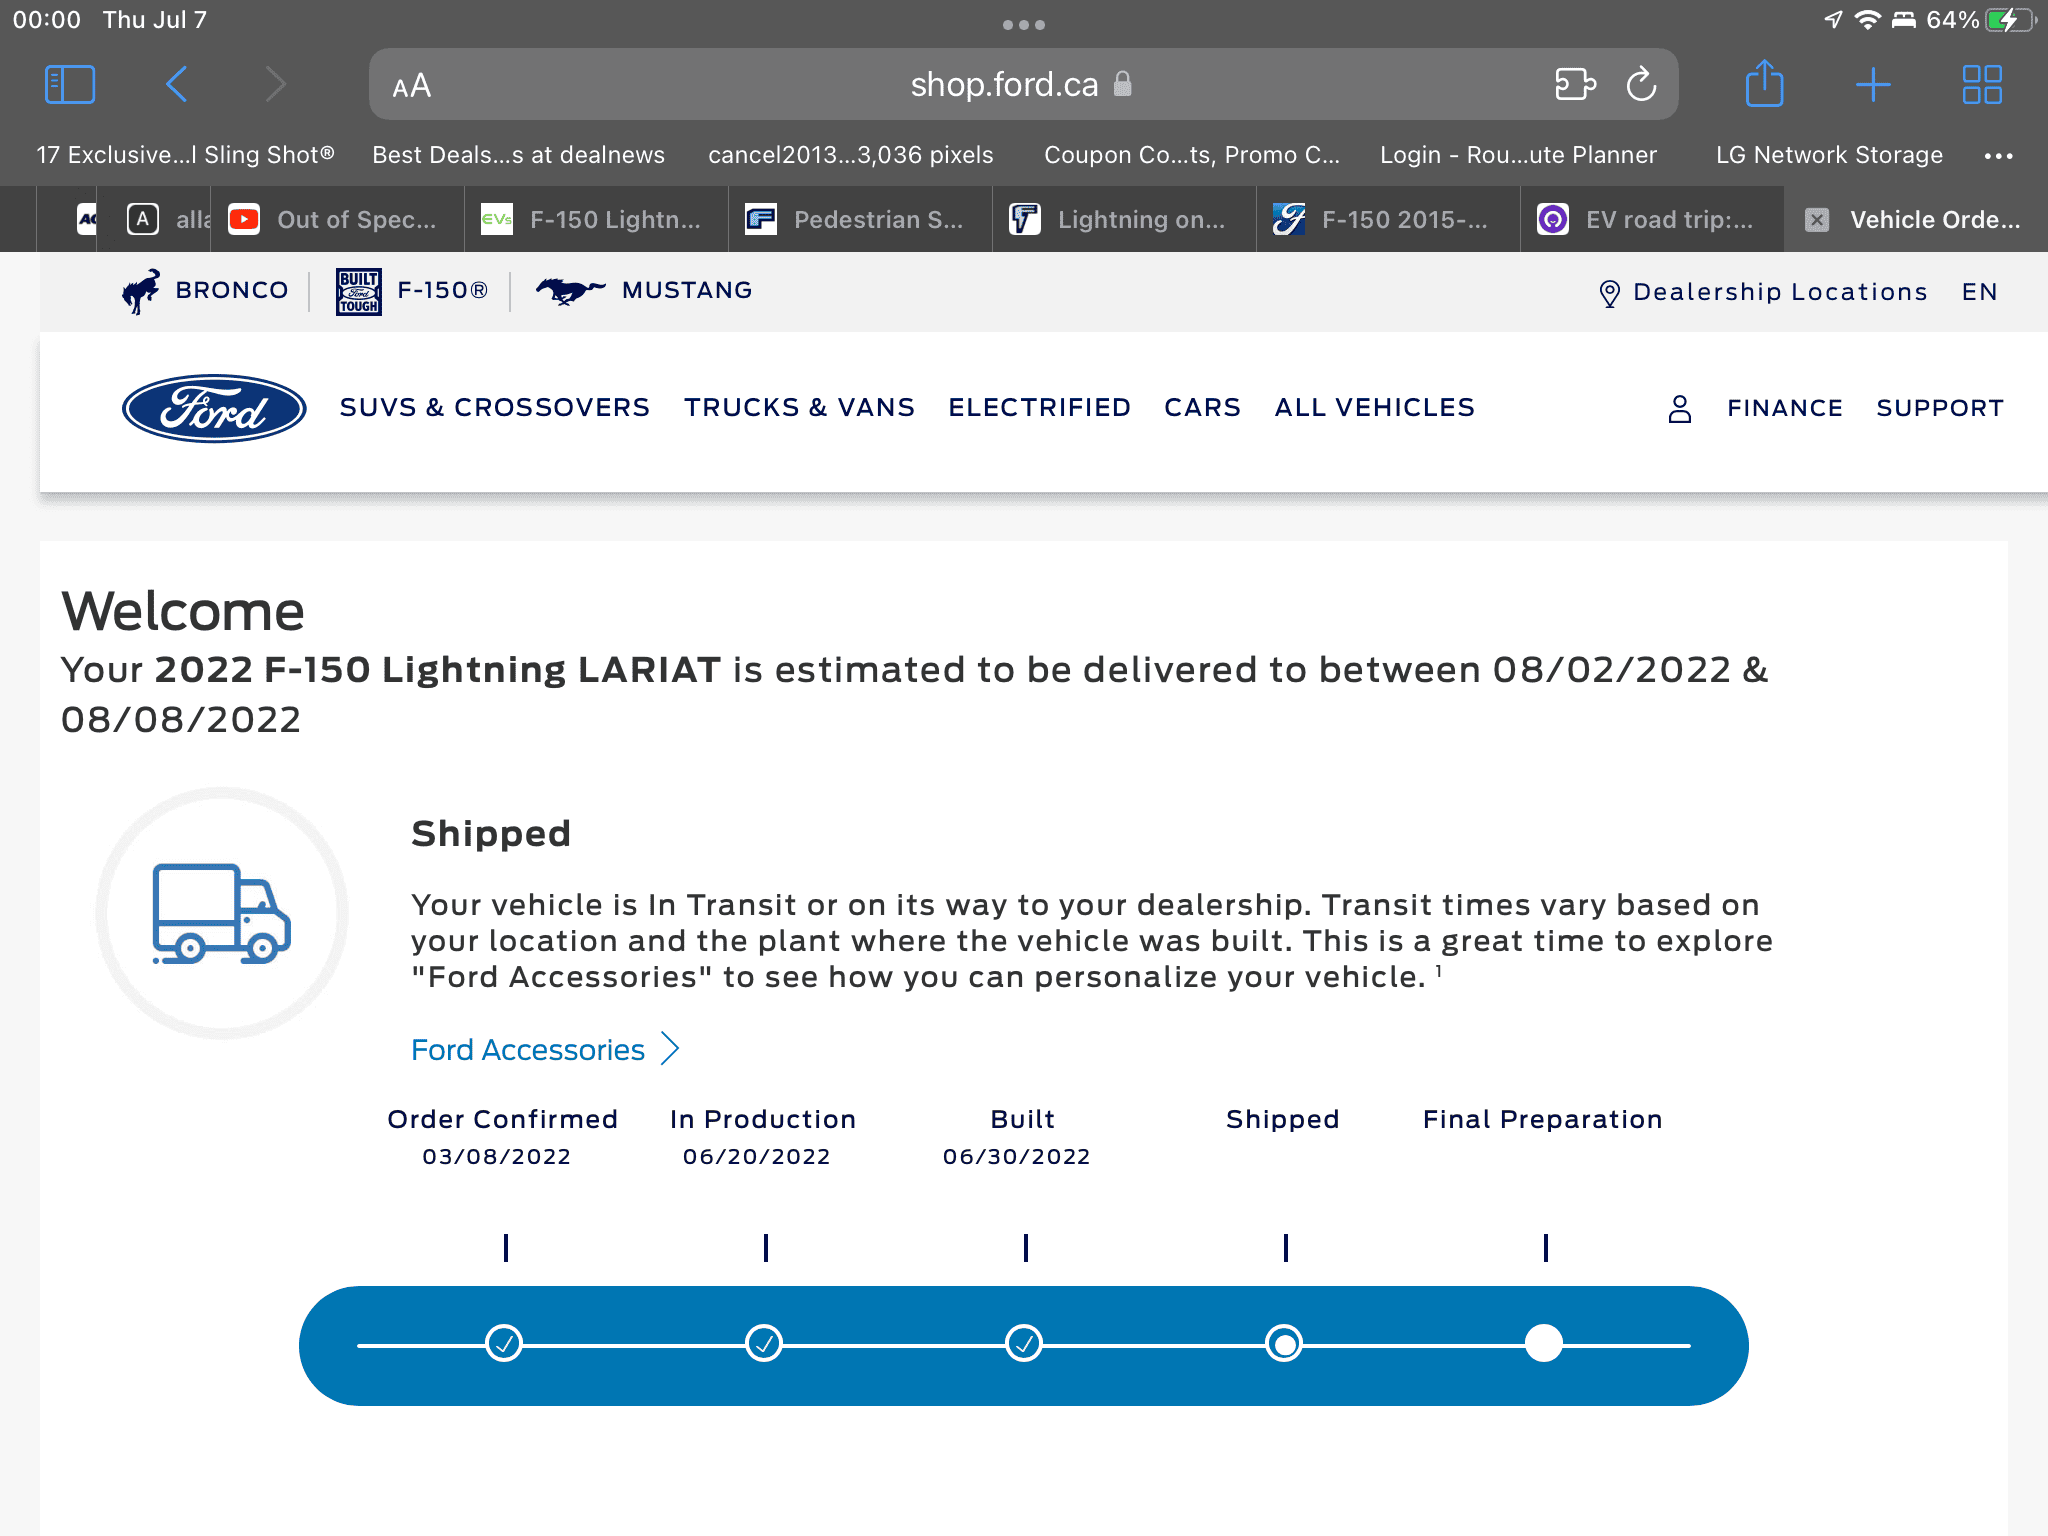This screenshot has height=1536, width=2048.
Task: Open the AA reader view menu
Action: point(412,86)
